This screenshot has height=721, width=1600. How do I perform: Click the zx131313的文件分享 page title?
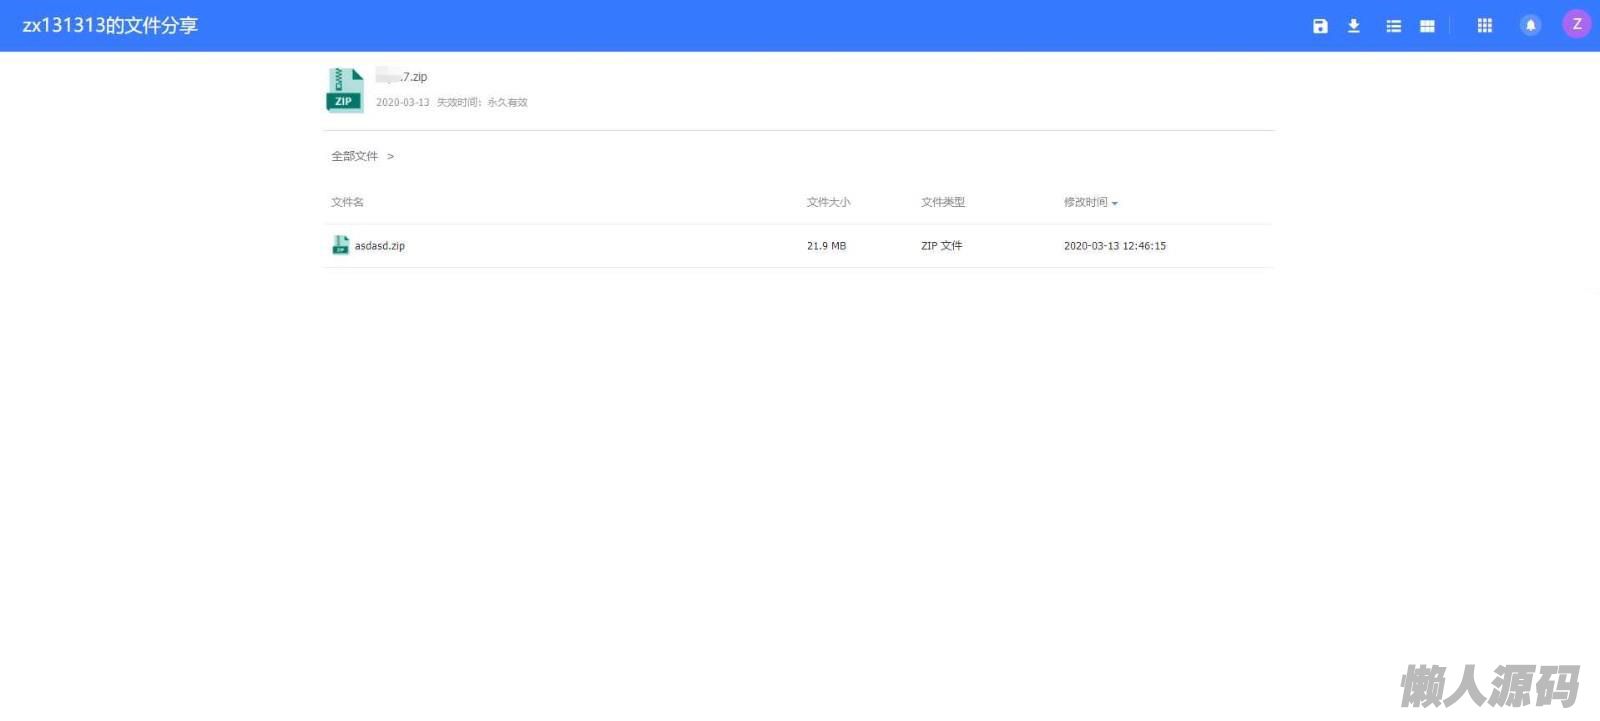coord(110,26)
